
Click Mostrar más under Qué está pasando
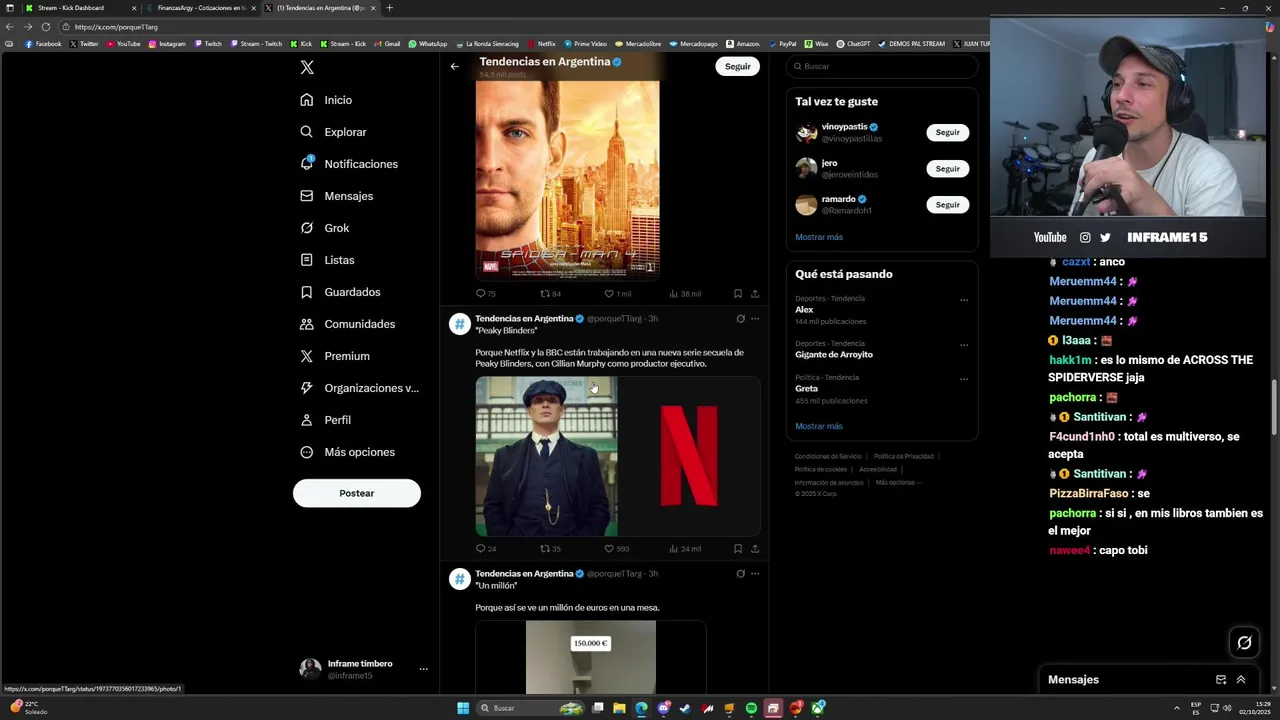pyautogui.click(x=819, y=426)
